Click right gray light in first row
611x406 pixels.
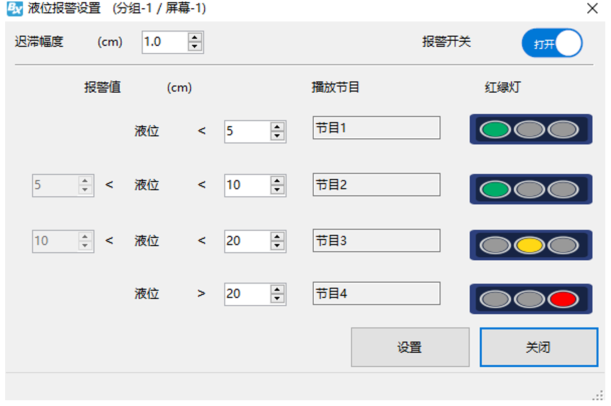pyautogui.click(x=564, y=130)
